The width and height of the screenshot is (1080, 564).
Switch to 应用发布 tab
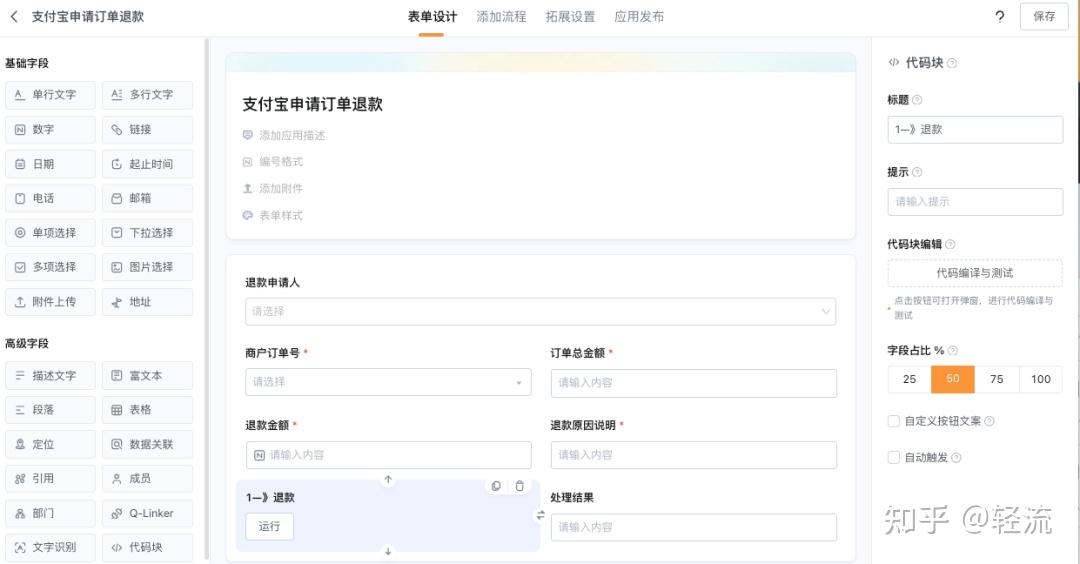638,17
